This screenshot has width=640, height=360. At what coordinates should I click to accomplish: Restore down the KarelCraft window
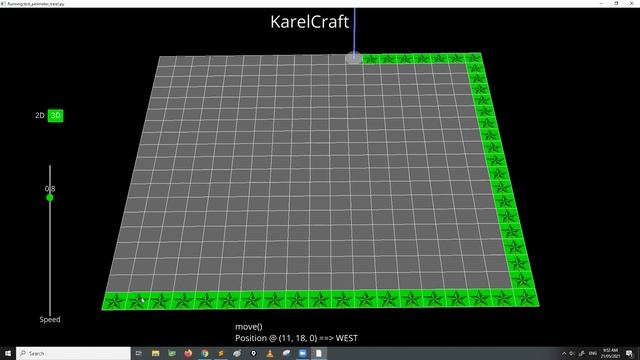click(x=616, y=4)
